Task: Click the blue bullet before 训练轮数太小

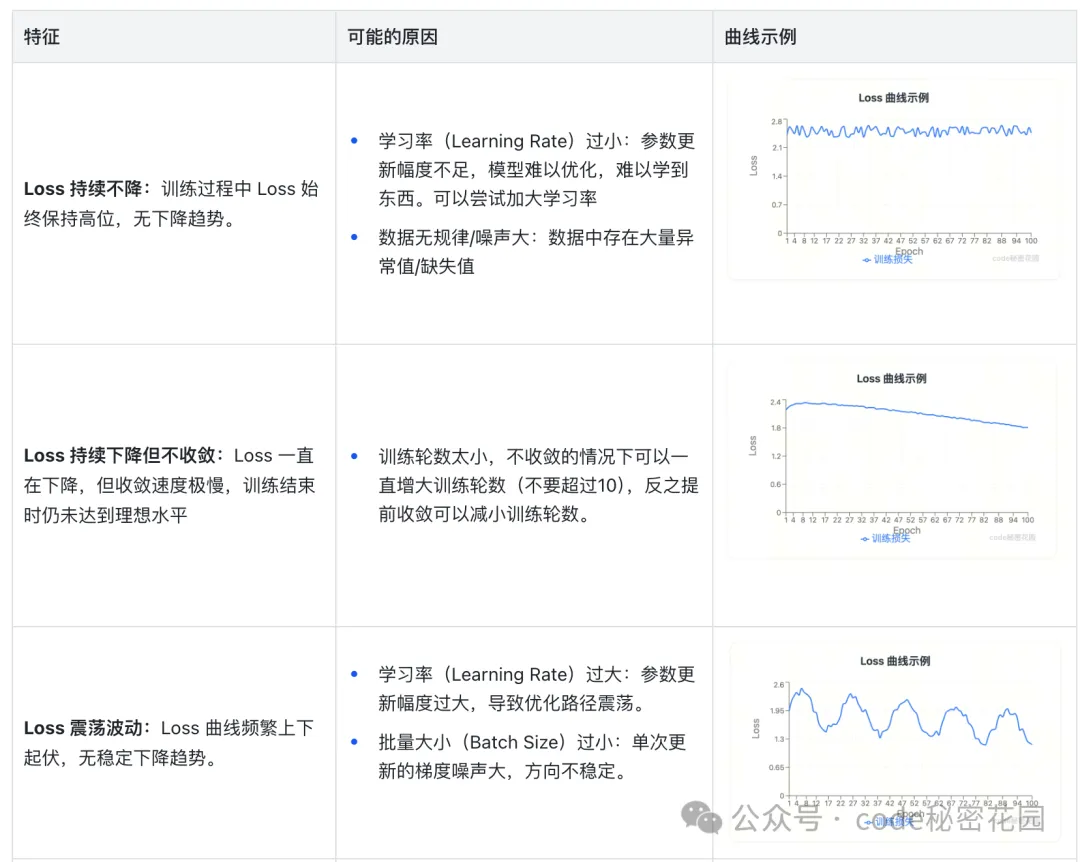Action: (353, 456)
